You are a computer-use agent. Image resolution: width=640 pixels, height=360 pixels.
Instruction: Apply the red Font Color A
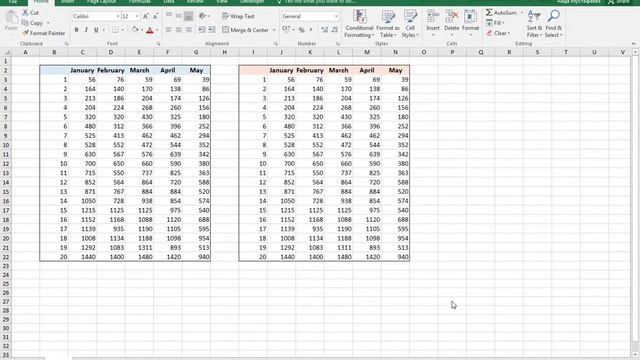click(150, 30)
